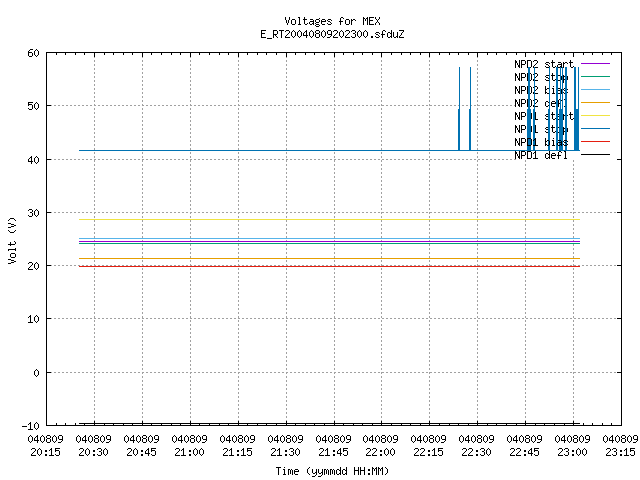640x480 pixels.
Task: Select the file name E_RT20040809202300.sfduZ subtitle
Action: (332, 34)
